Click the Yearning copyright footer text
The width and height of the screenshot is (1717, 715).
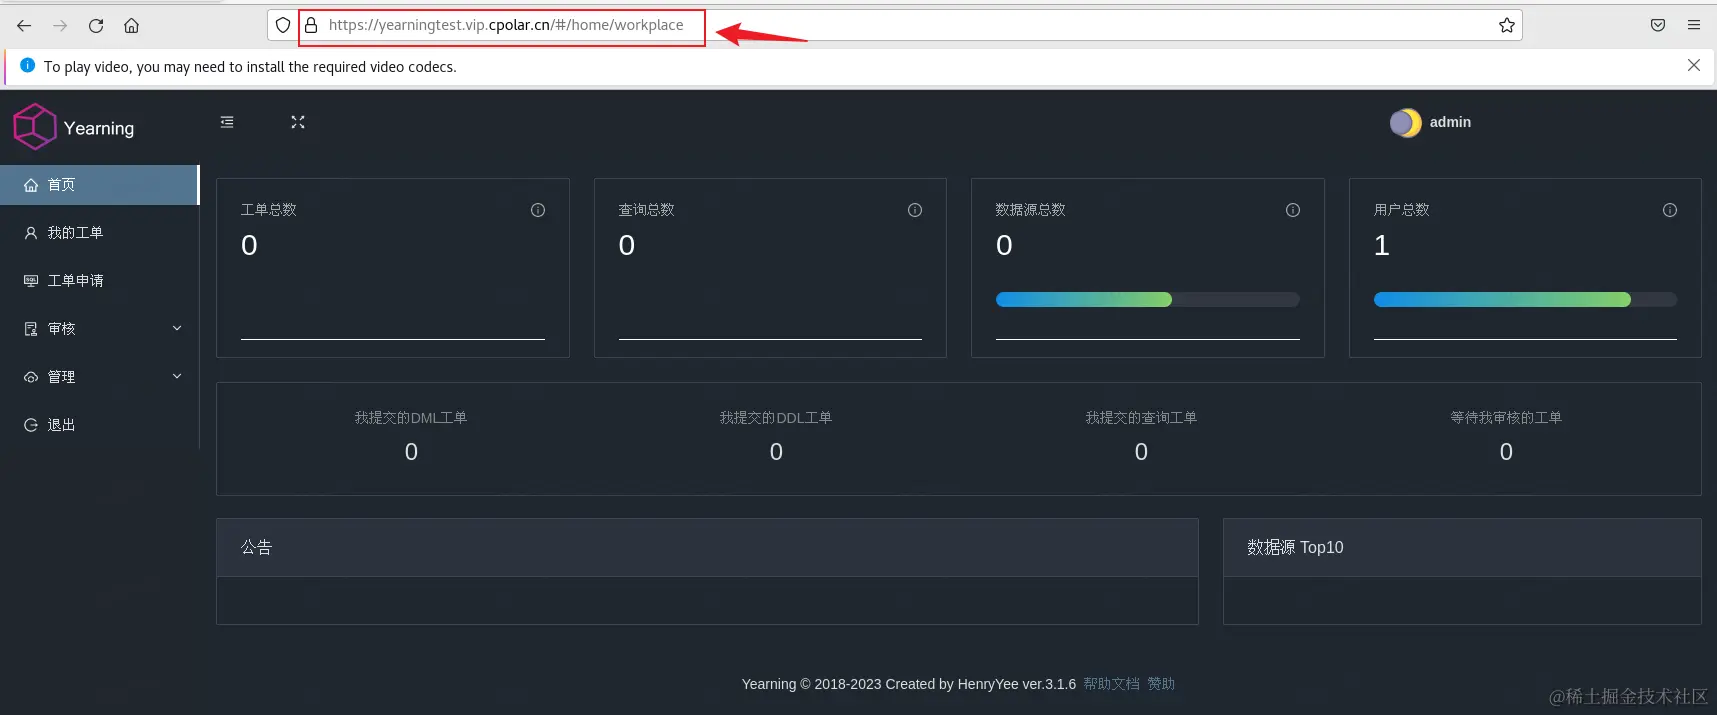909,684
